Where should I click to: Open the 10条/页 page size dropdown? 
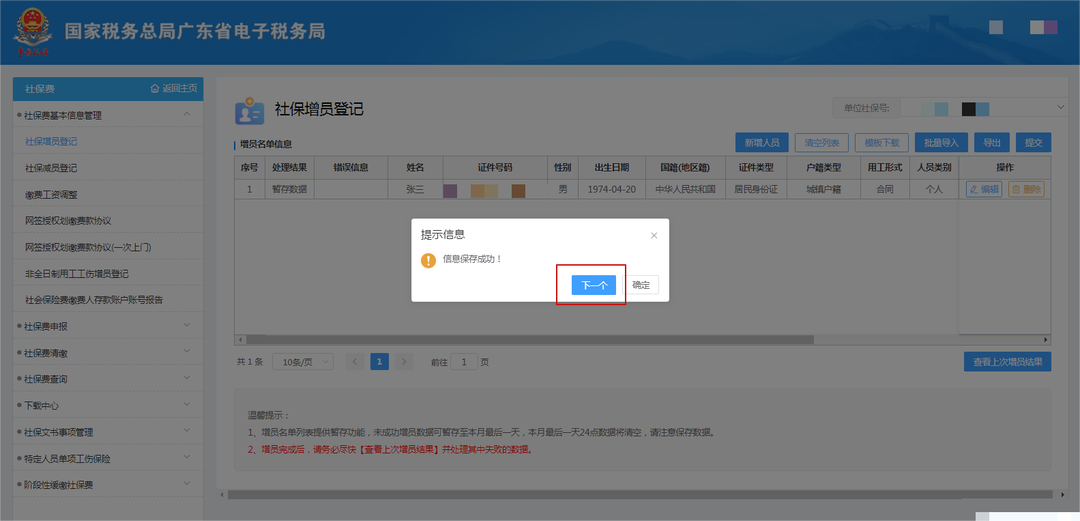[302, 362]
